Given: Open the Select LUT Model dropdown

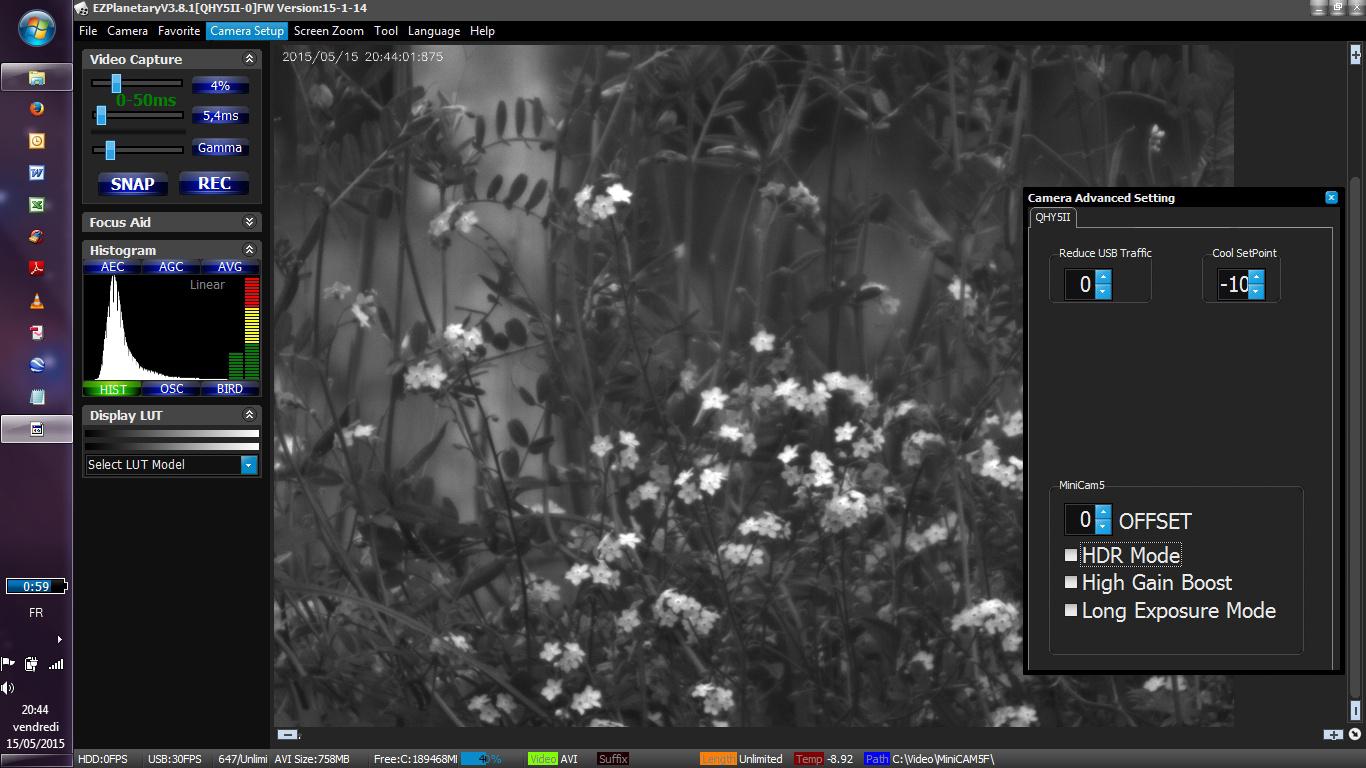Looking at the screenshot, I should tap(248, 464).
